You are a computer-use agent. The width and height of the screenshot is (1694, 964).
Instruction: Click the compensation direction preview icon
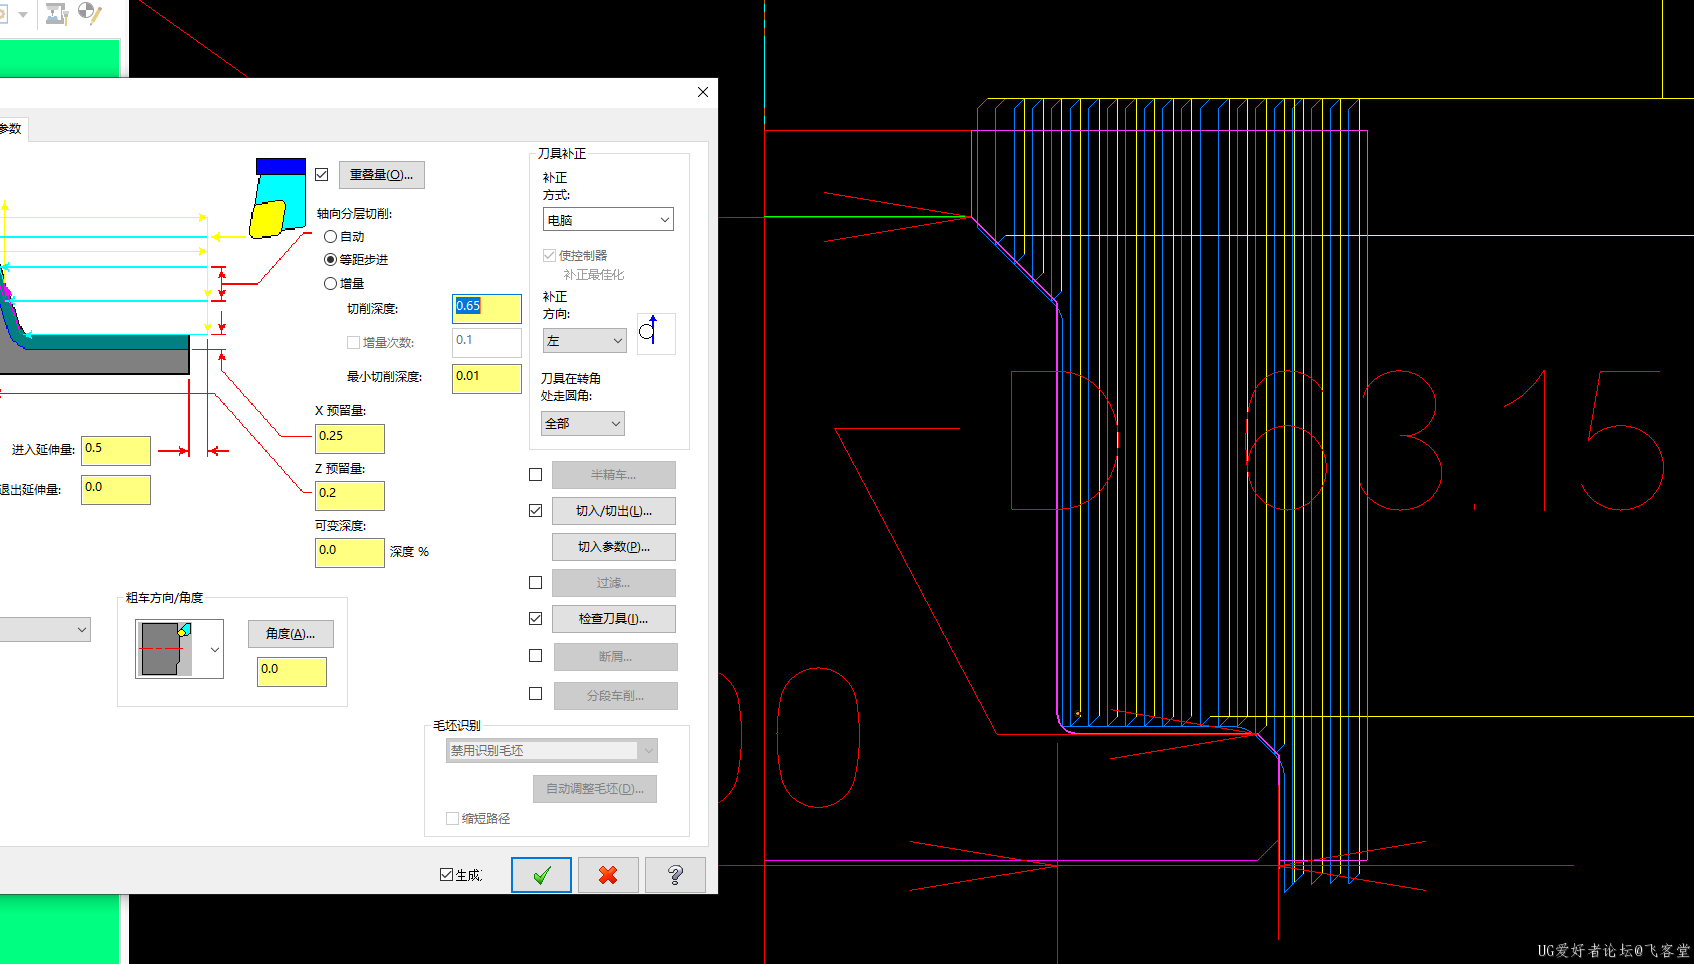[655, 333]
